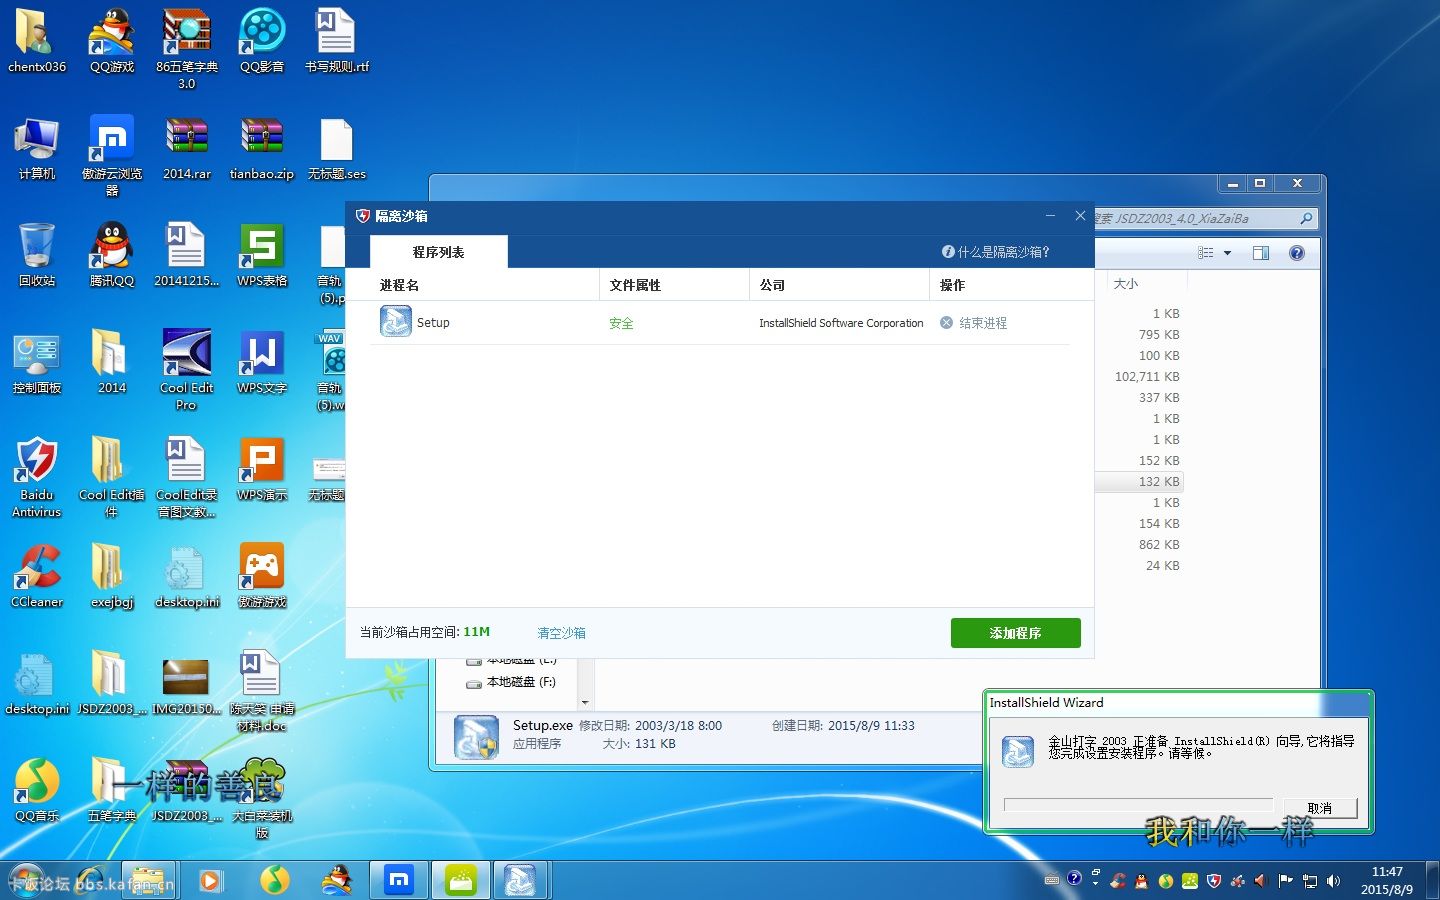Click the Explorer search box

[x=1205, y=218]
